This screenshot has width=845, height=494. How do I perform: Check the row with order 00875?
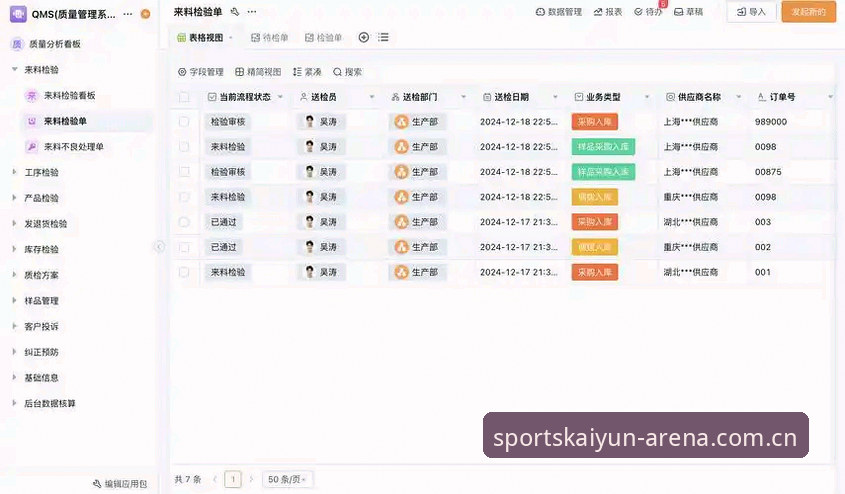pos(184,172)
